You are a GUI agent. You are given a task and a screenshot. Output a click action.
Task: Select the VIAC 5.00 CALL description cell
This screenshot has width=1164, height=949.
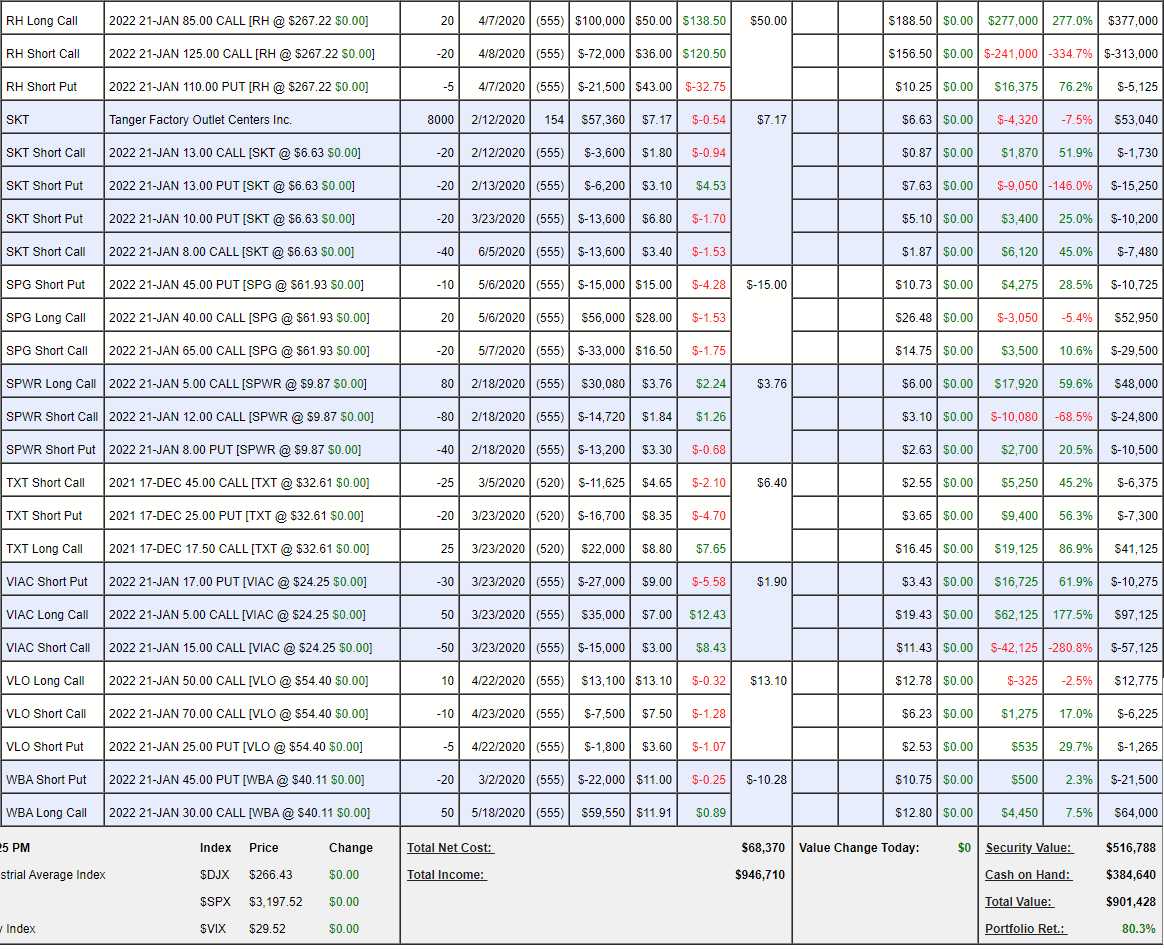point(238,615)
